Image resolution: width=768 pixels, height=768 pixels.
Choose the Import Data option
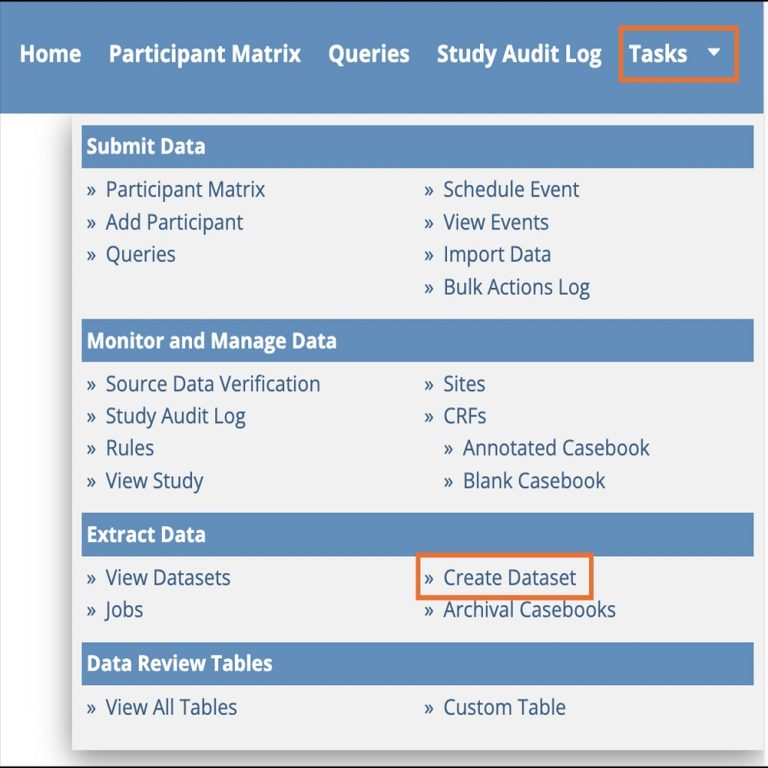[497, 254]
